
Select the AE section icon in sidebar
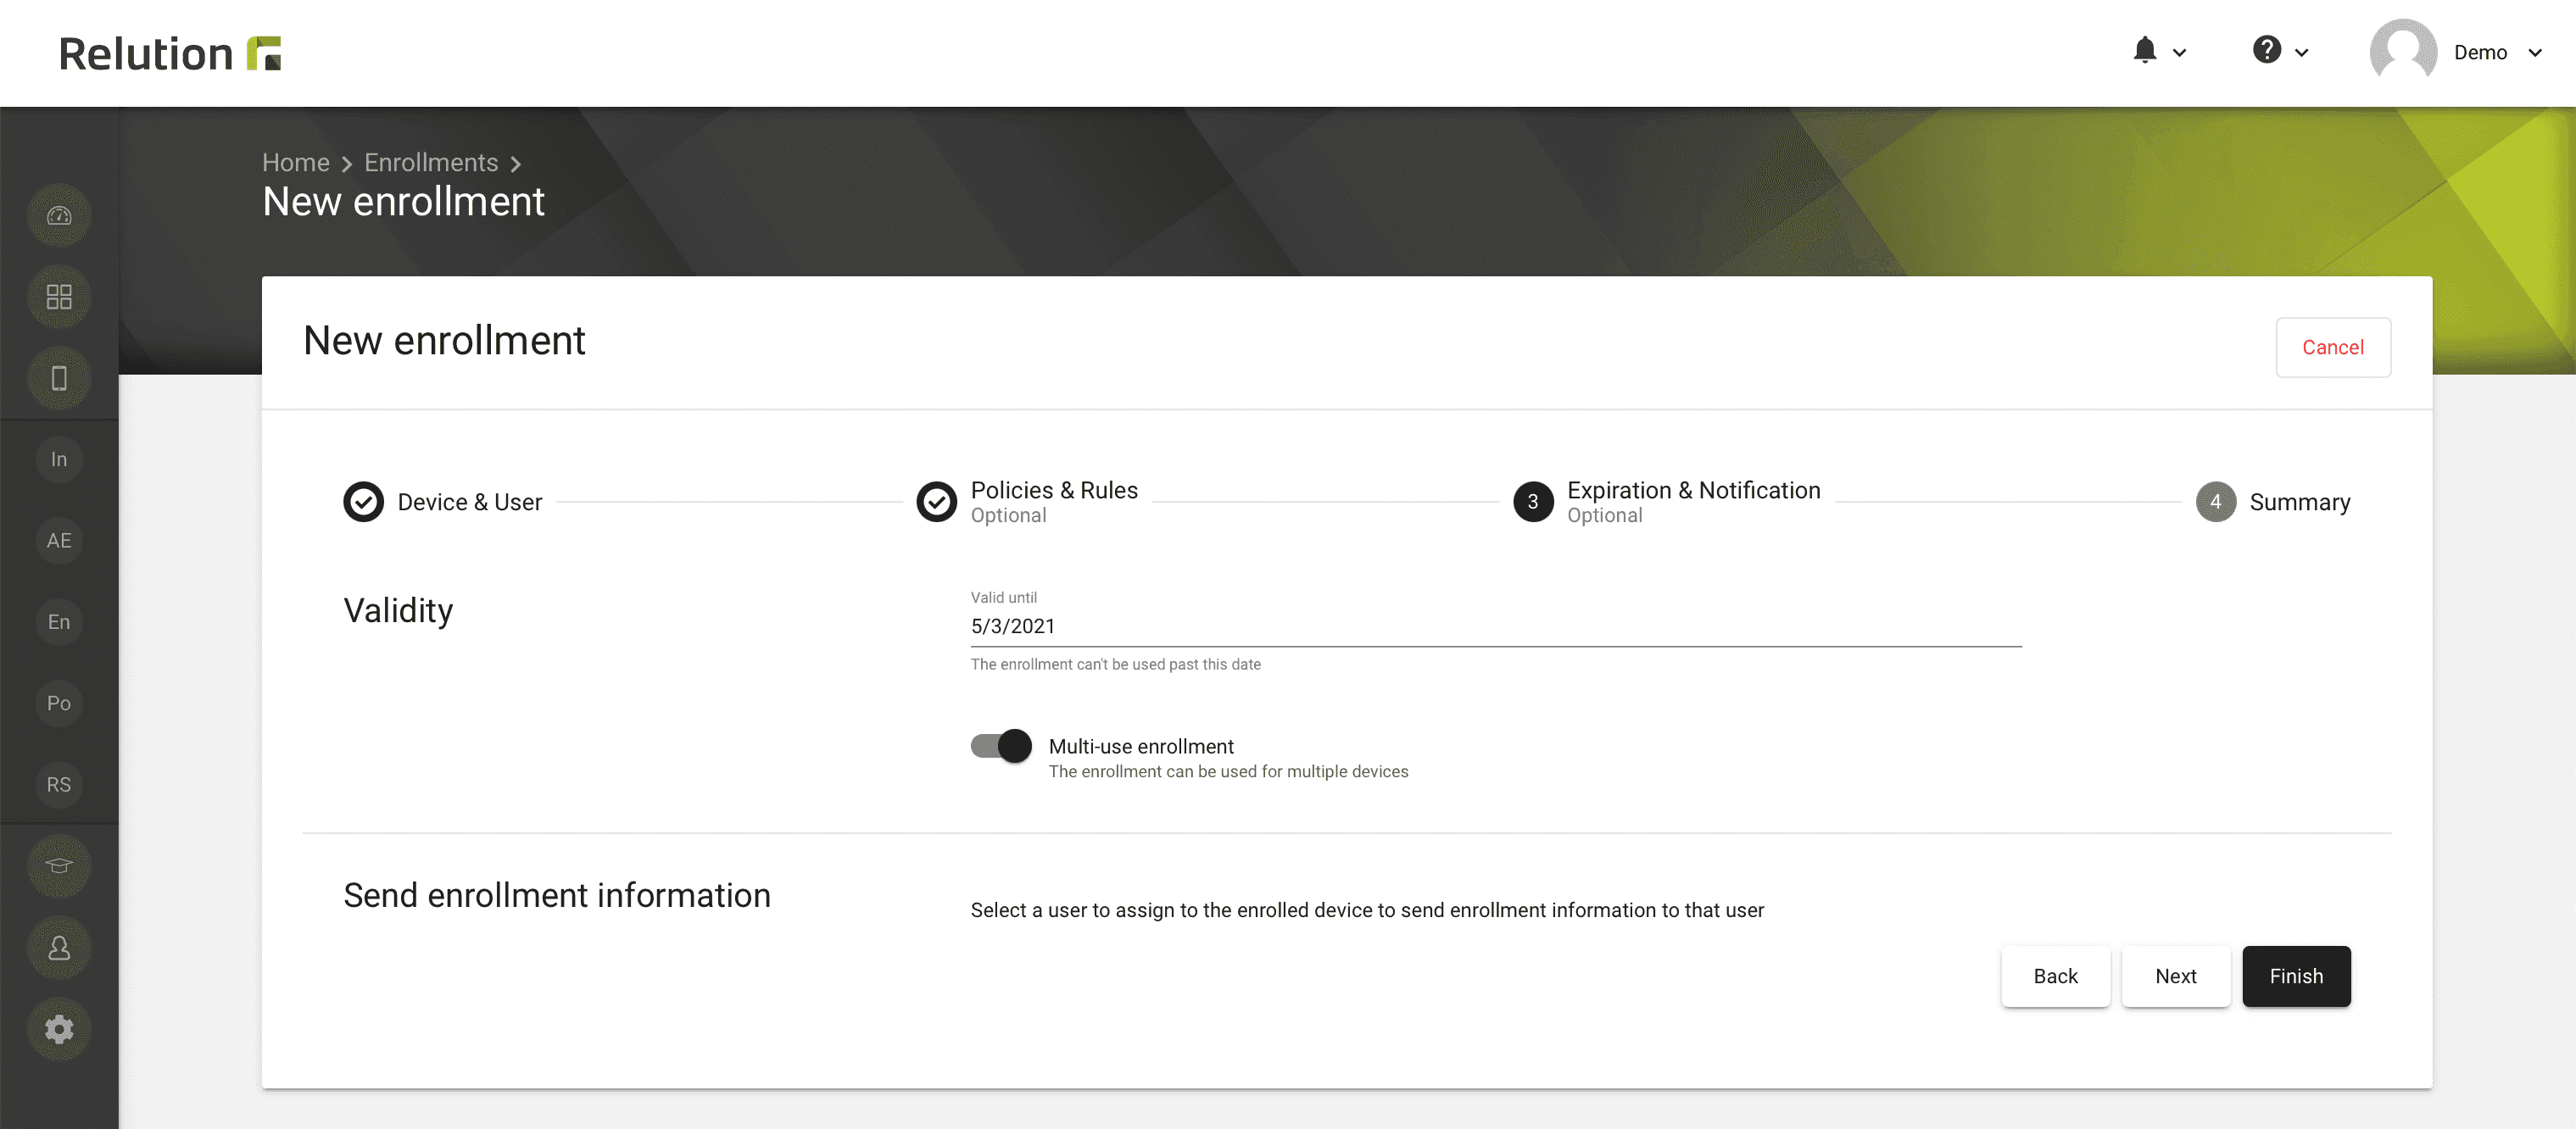coord(58,539)
